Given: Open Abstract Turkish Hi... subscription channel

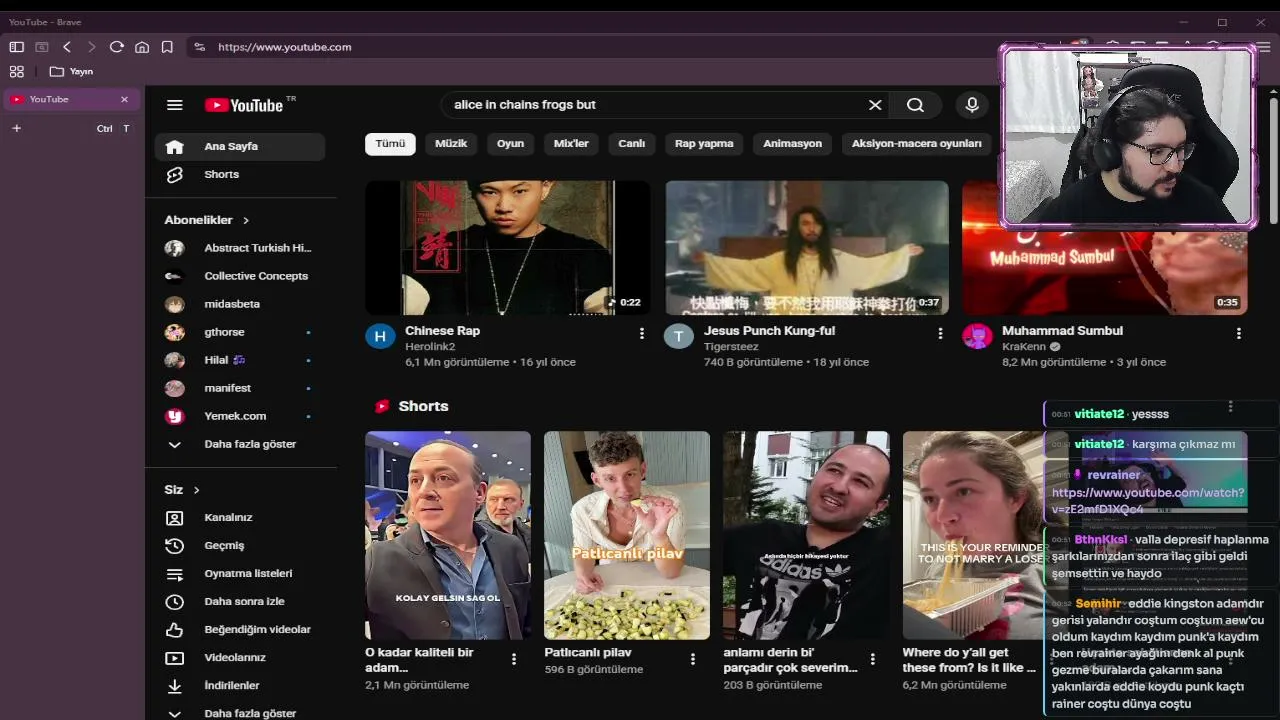Looking at the screenshot, I should pos(240,248).
